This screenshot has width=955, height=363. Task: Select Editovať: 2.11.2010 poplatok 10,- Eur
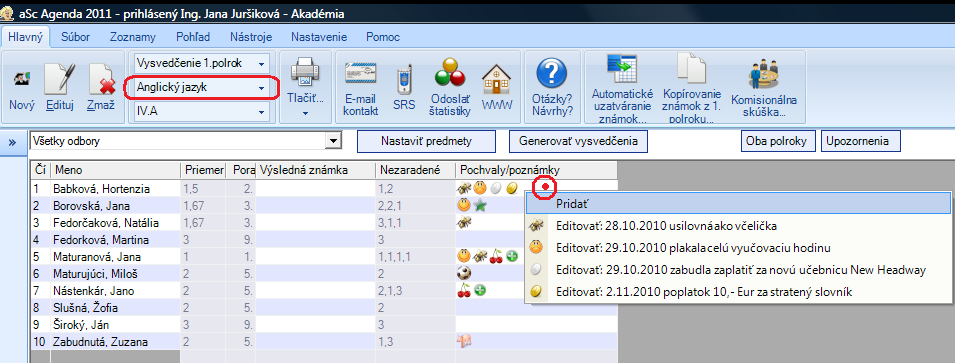coord(738,292)
